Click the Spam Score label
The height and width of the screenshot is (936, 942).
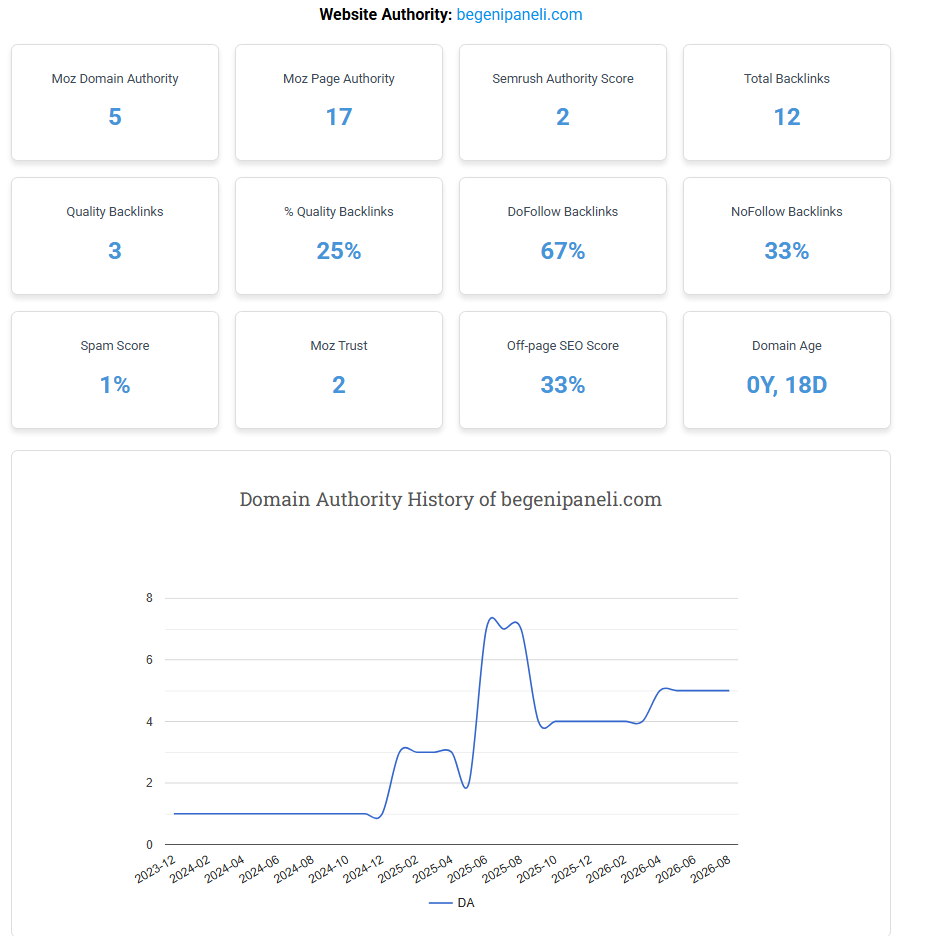point(115,345)
